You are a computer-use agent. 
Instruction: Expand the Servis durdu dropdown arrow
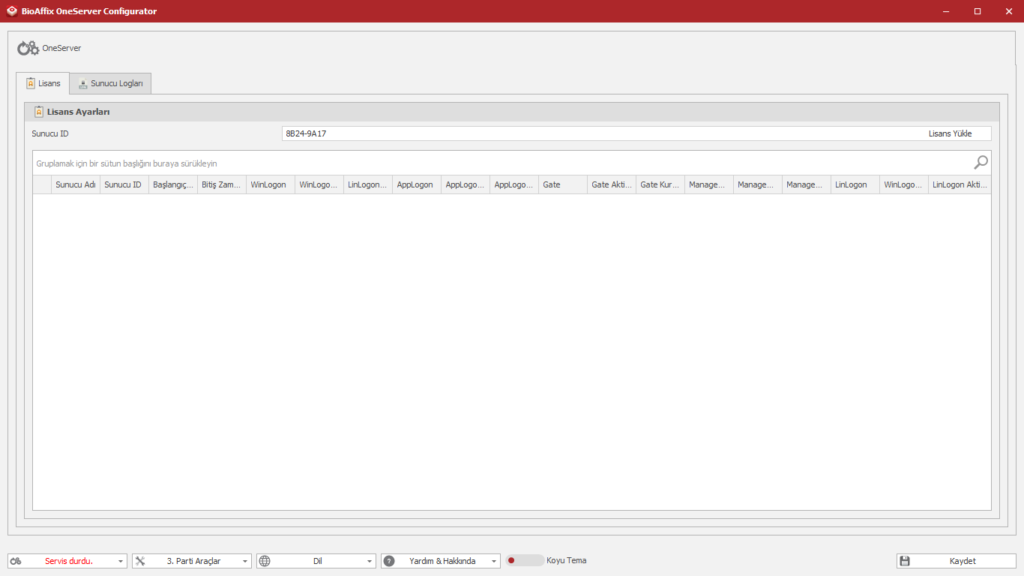coord(121,561)
